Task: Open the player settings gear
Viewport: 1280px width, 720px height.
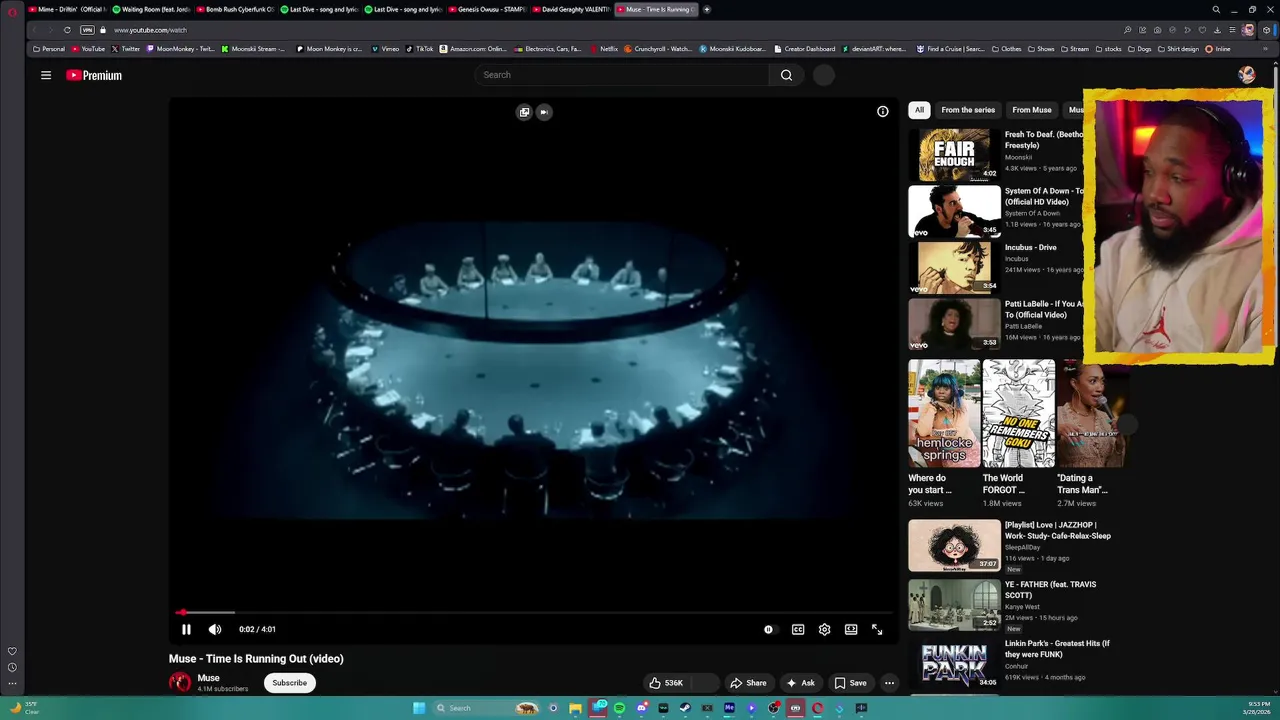Action: tap(824, 629)
